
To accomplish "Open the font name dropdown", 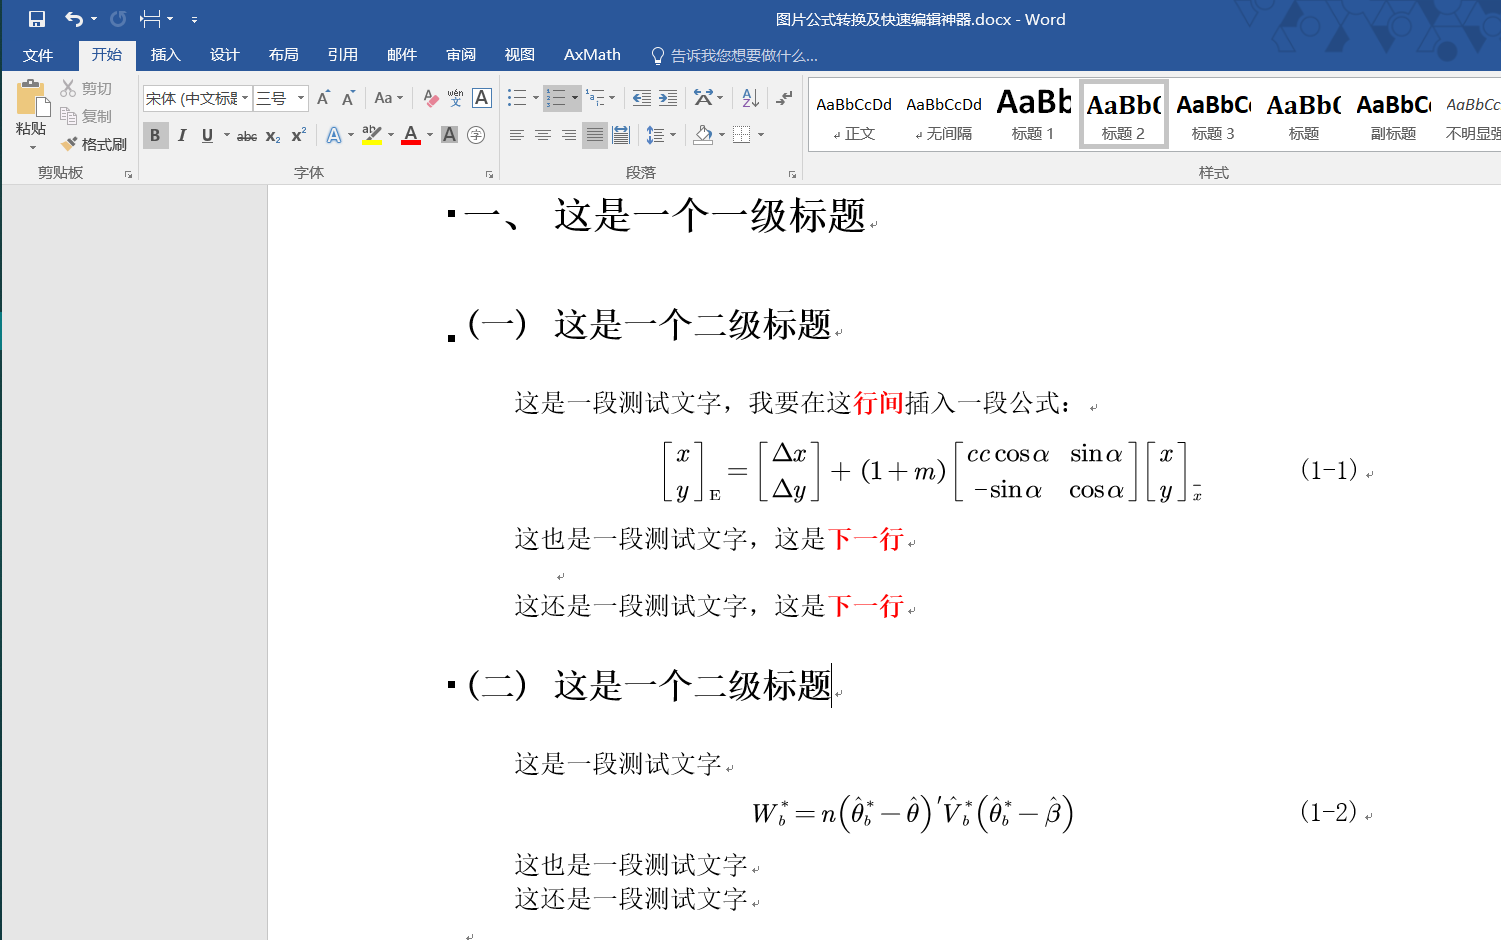I will pyautogui.click(x=245, y=98).
